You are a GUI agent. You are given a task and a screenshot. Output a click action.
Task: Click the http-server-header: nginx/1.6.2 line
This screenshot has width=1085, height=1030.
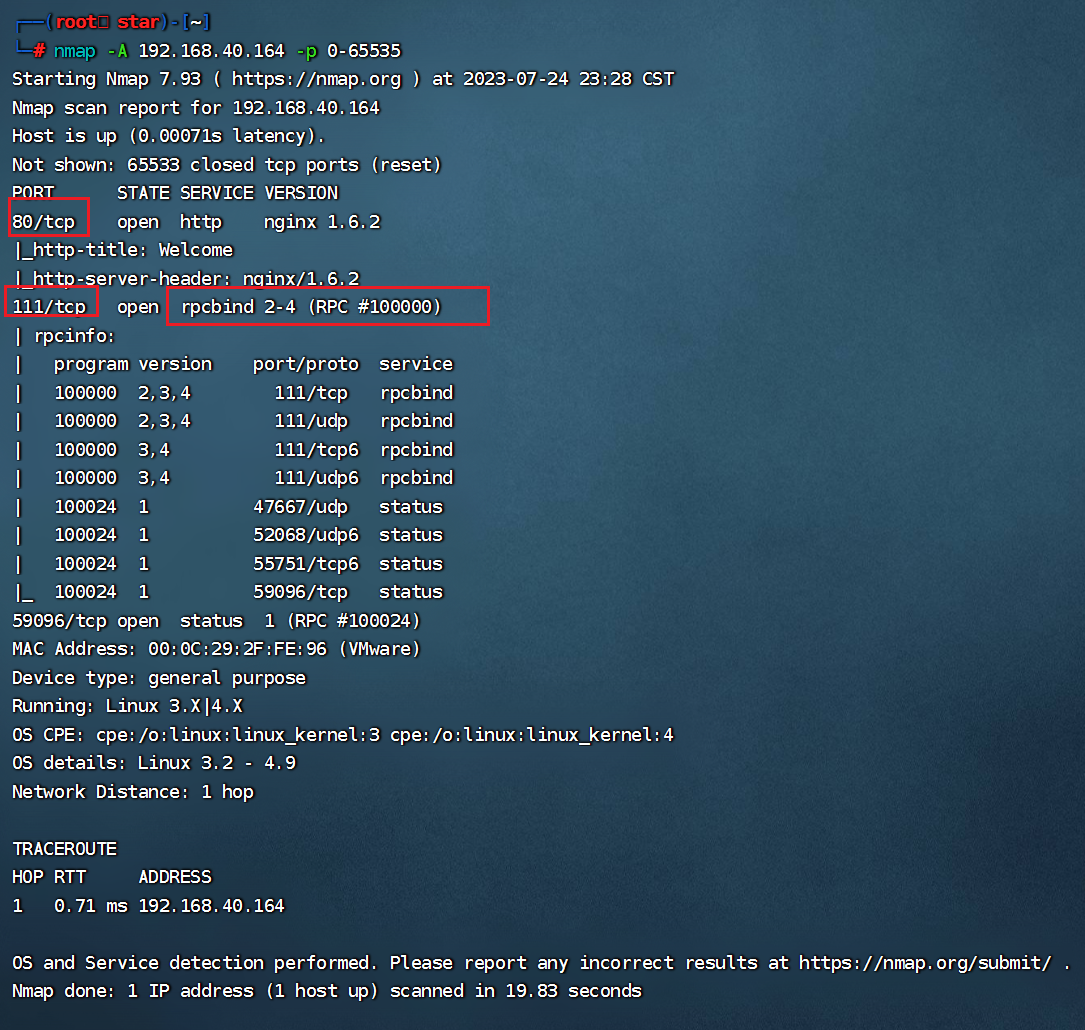[x=187, y=279]
